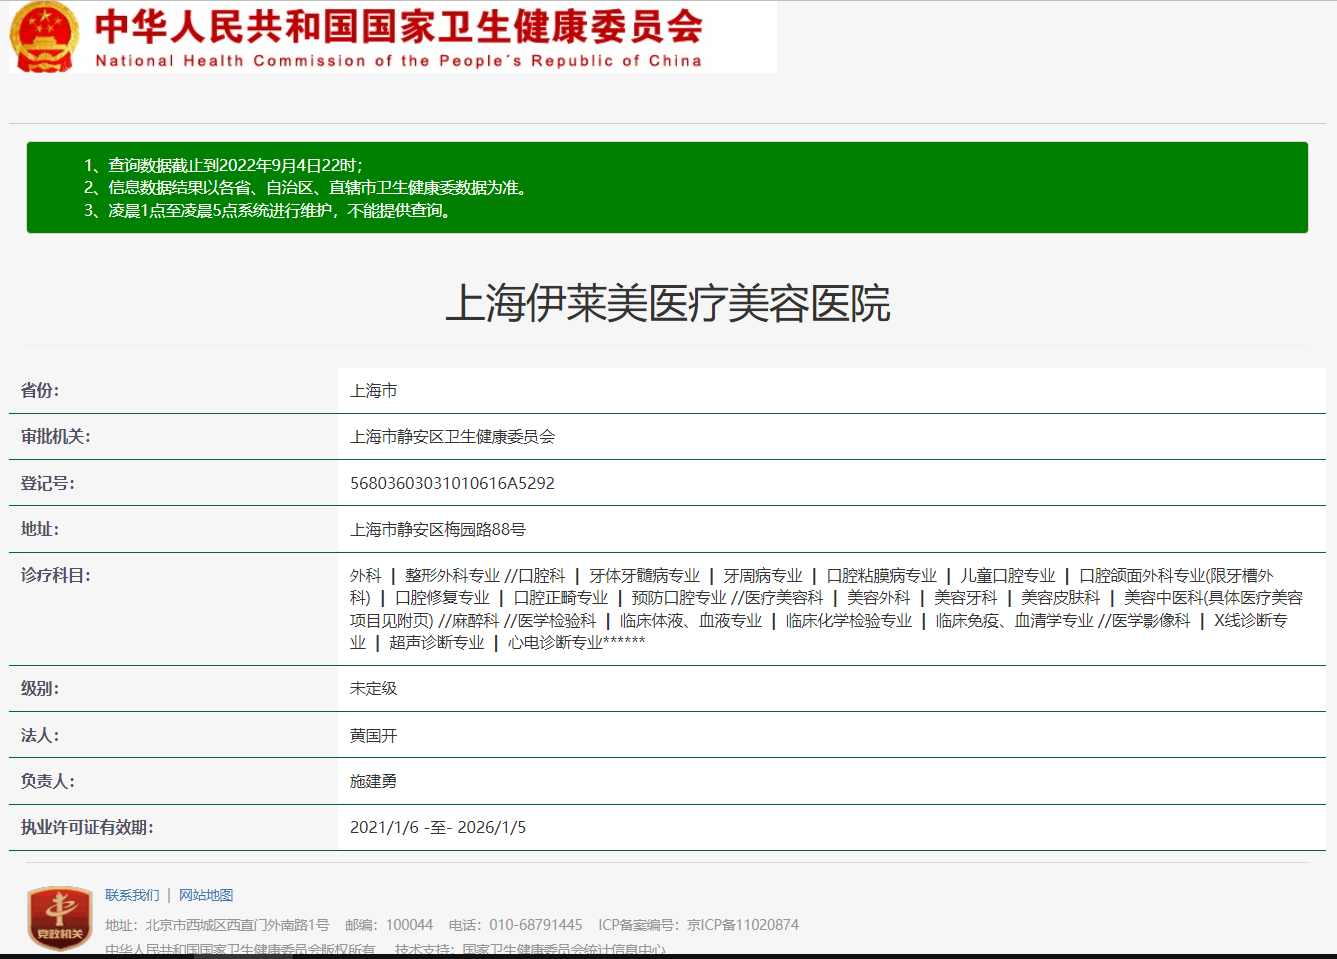Click the national emblem logo in header

pyautogui.click(x=44, y=37)
